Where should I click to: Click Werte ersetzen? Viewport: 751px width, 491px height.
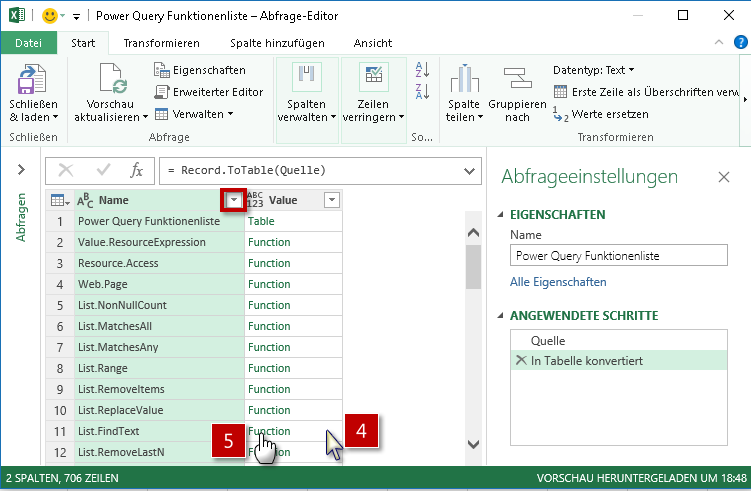(601, 114)
